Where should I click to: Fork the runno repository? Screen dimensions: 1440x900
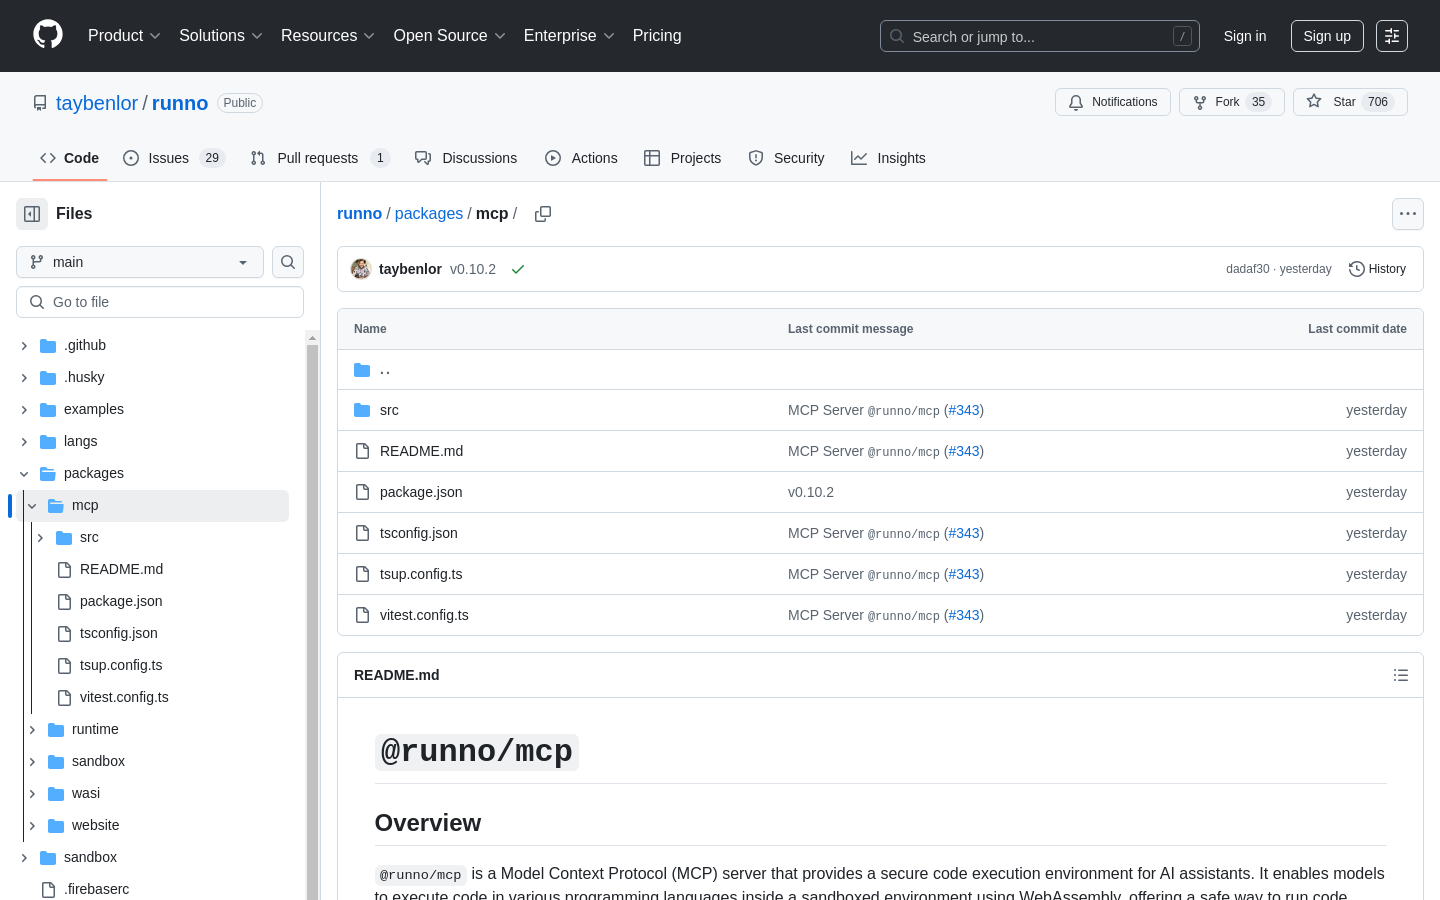(x=1231, y=102)
